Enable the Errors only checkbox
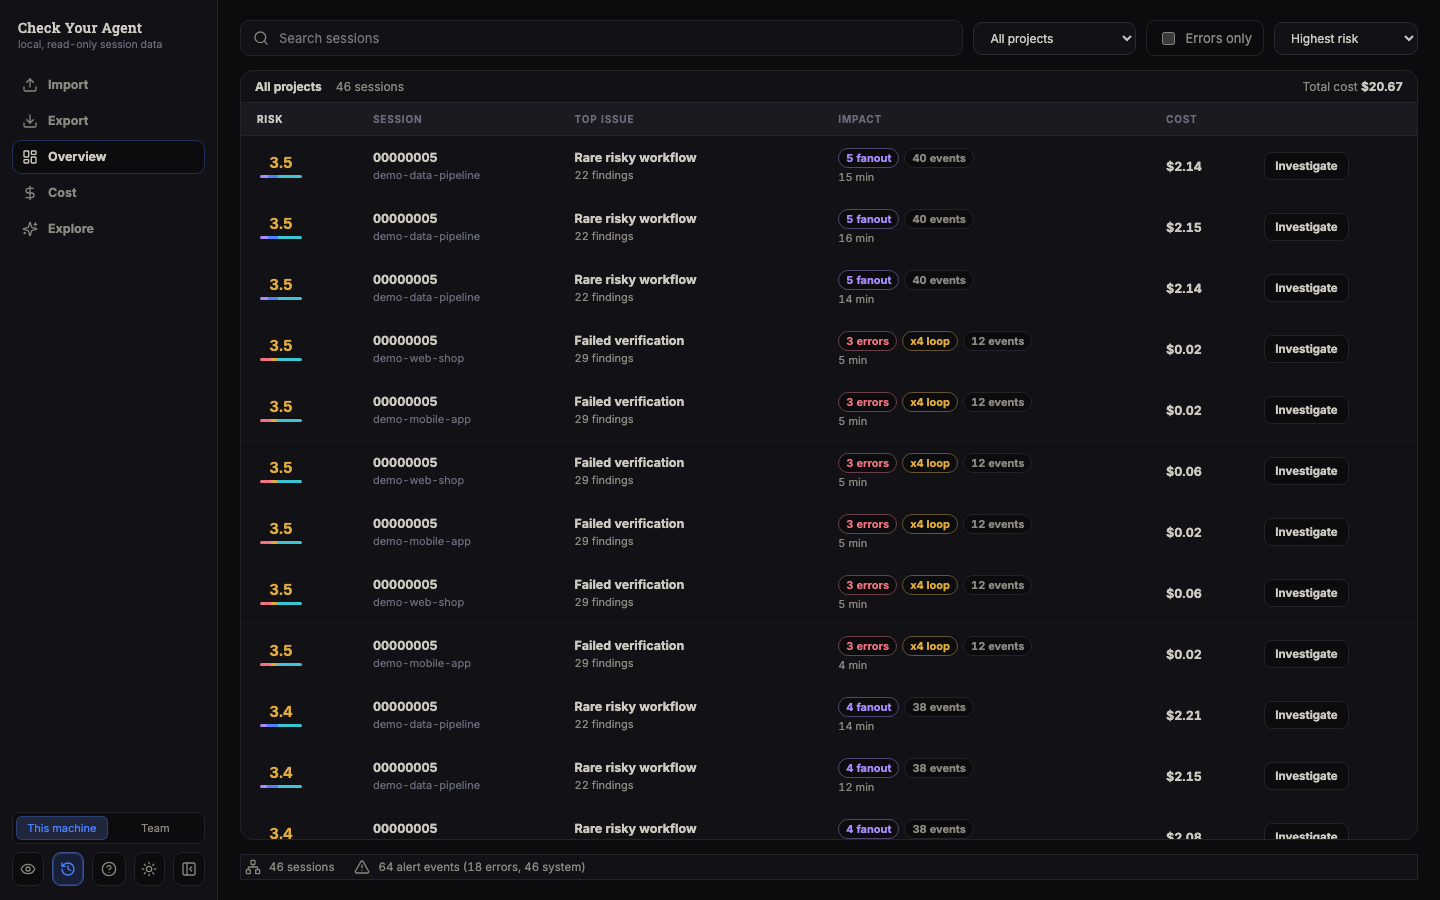 coord(1168,39)
